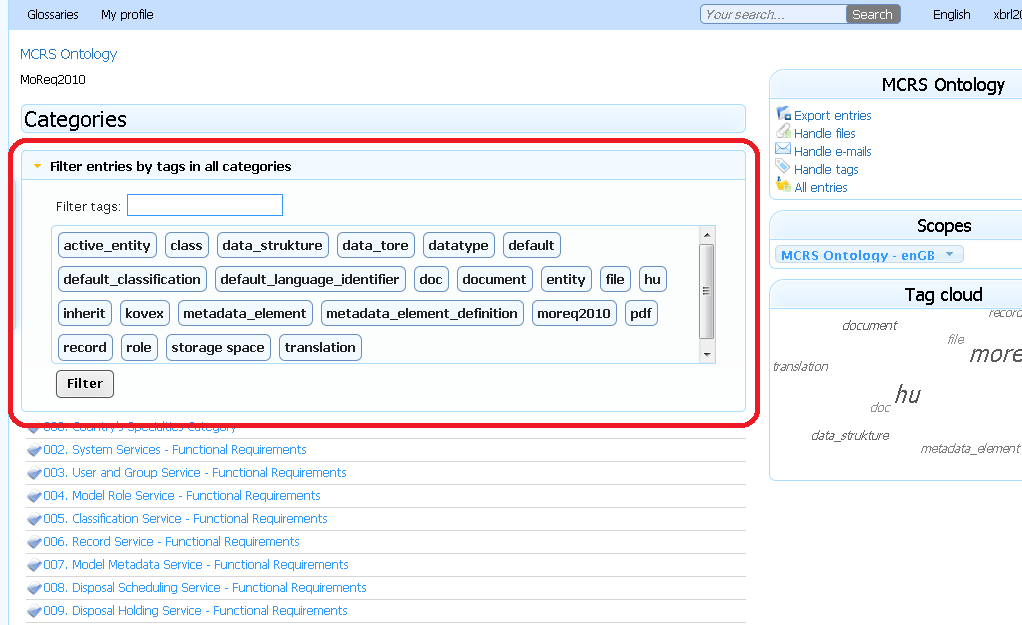The width and height of the screenshot is (1022, 625).
Task: Click icon beside 005. Classification Service
Action: pyautogui.click(x=35, y=519)
